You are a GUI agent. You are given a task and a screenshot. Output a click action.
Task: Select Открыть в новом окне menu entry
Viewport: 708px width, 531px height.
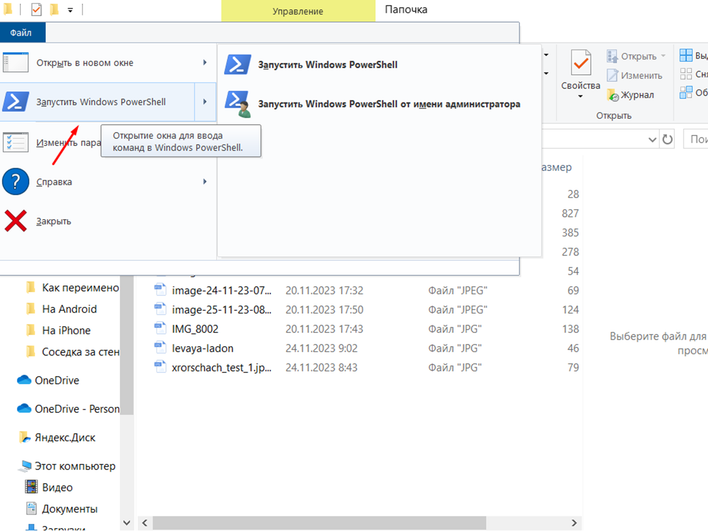click(x=107, y=63)
